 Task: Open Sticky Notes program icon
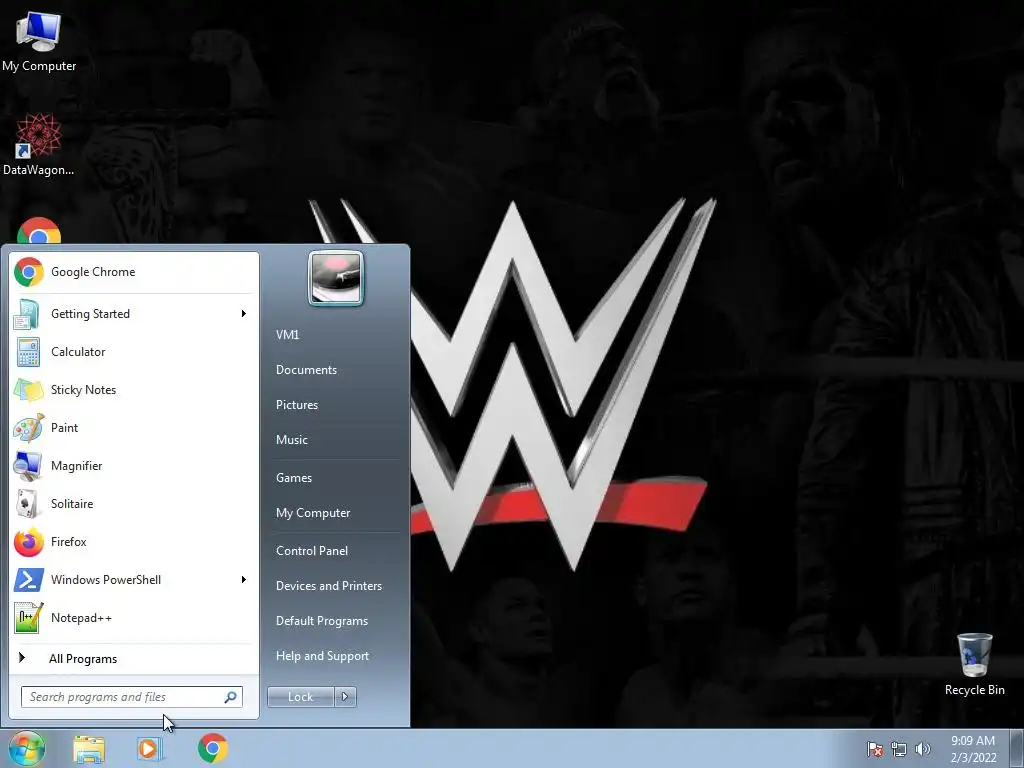(x=28, y=390)
